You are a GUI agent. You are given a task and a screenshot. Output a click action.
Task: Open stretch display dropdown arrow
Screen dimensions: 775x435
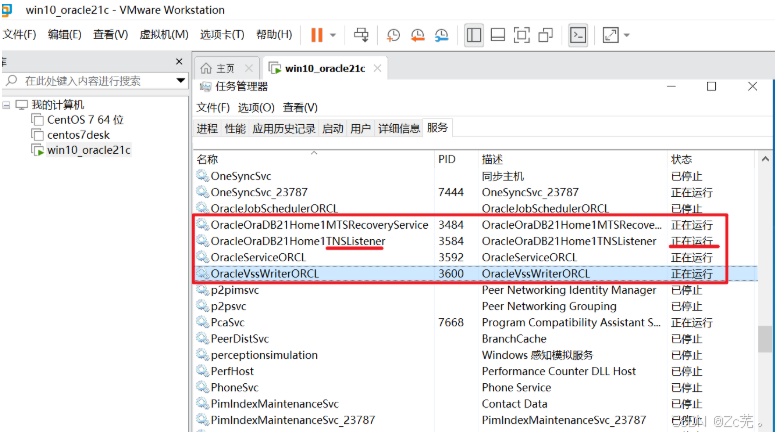pos(627,35)
